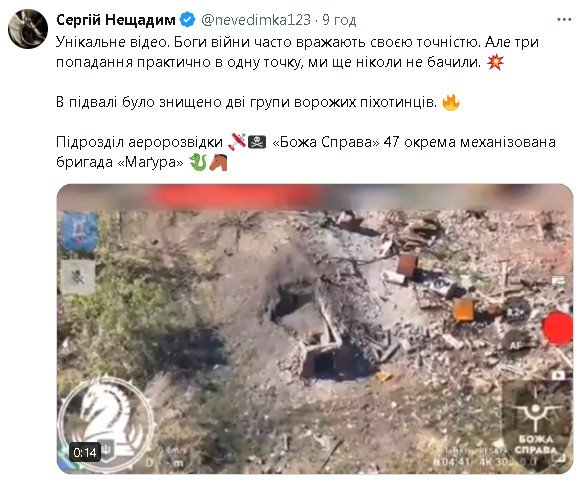583x481 pixels.
Task: Click the 8.2x zoom indicator in video
Action: pyautogui.click(x=516, y=311)
